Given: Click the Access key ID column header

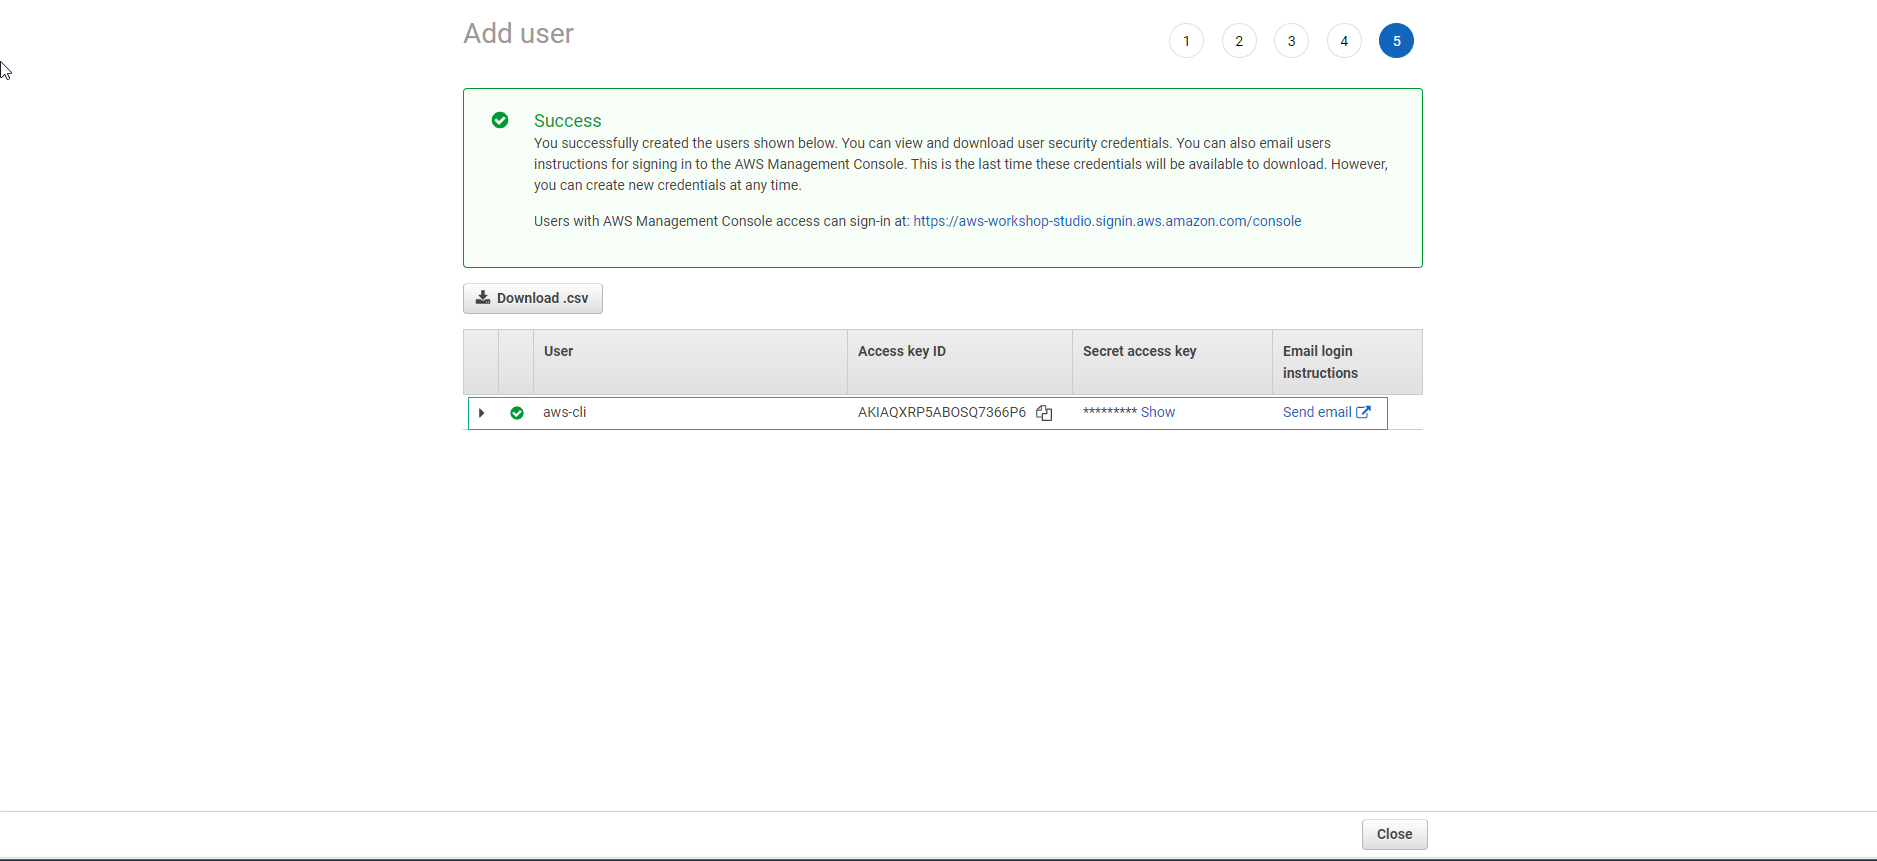Looking at the screenshot, I should pyautogui.click(x=960, y=362).
